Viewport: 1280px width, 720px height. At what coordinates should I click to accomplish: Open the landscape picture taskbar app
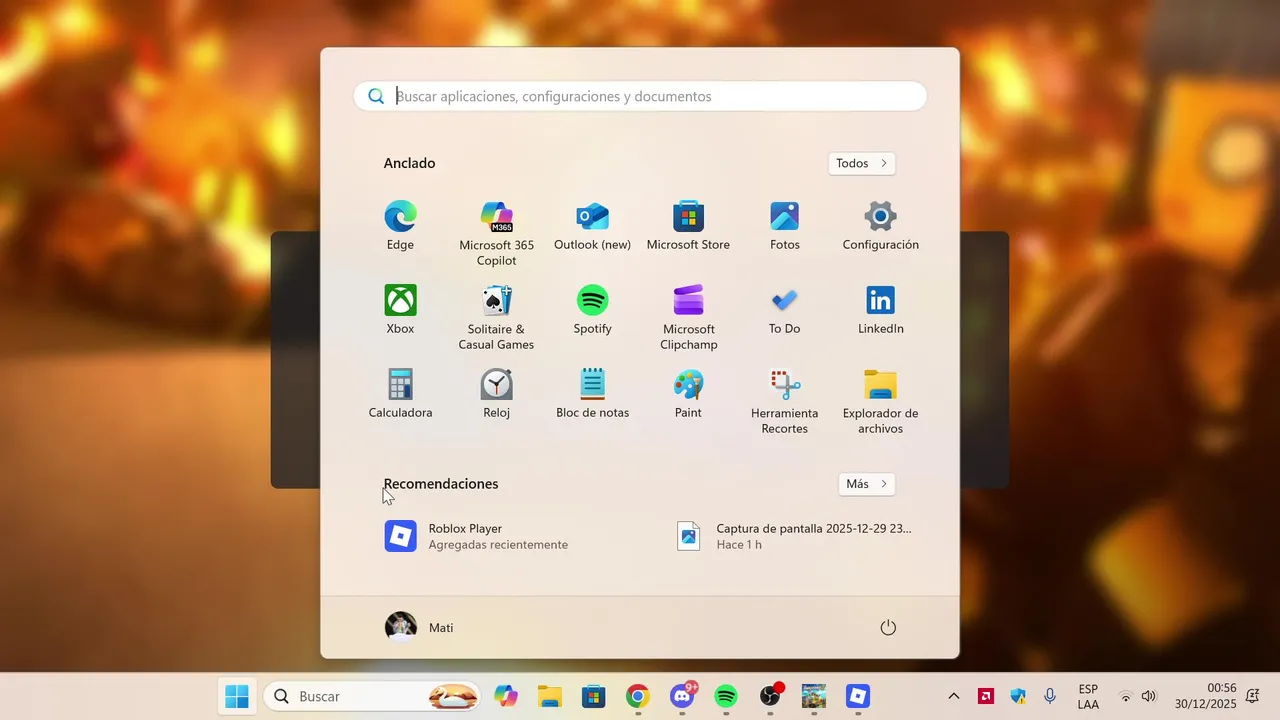[x=814, y=696]
